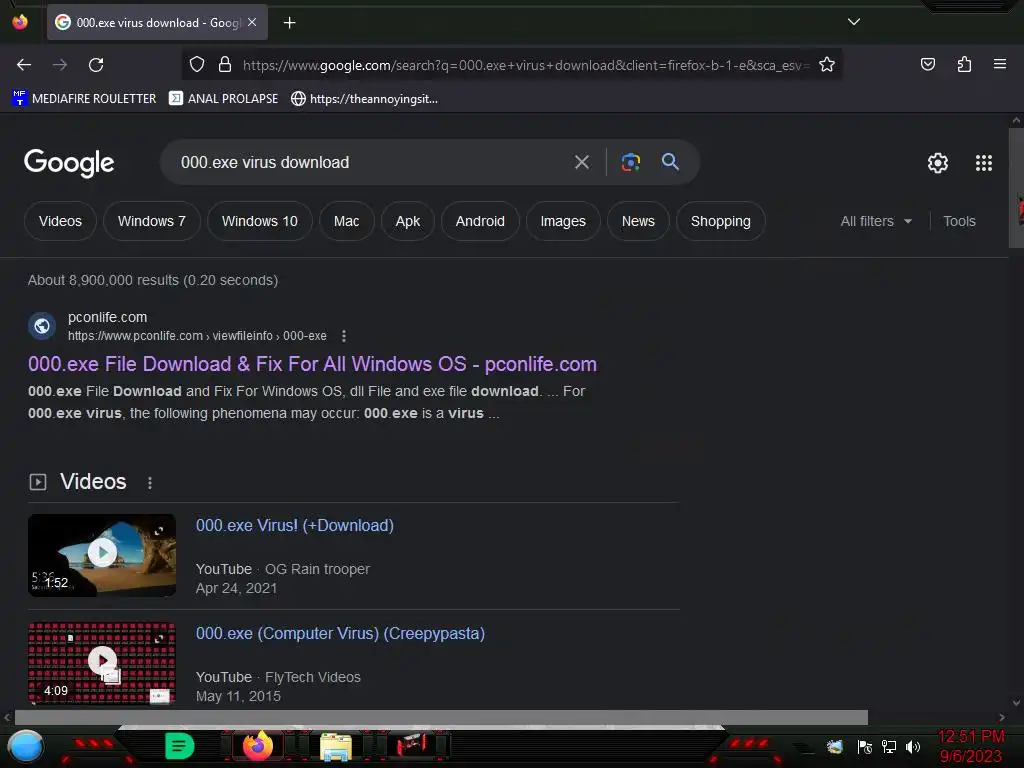Open a new tab with plus button

(289, 23)
